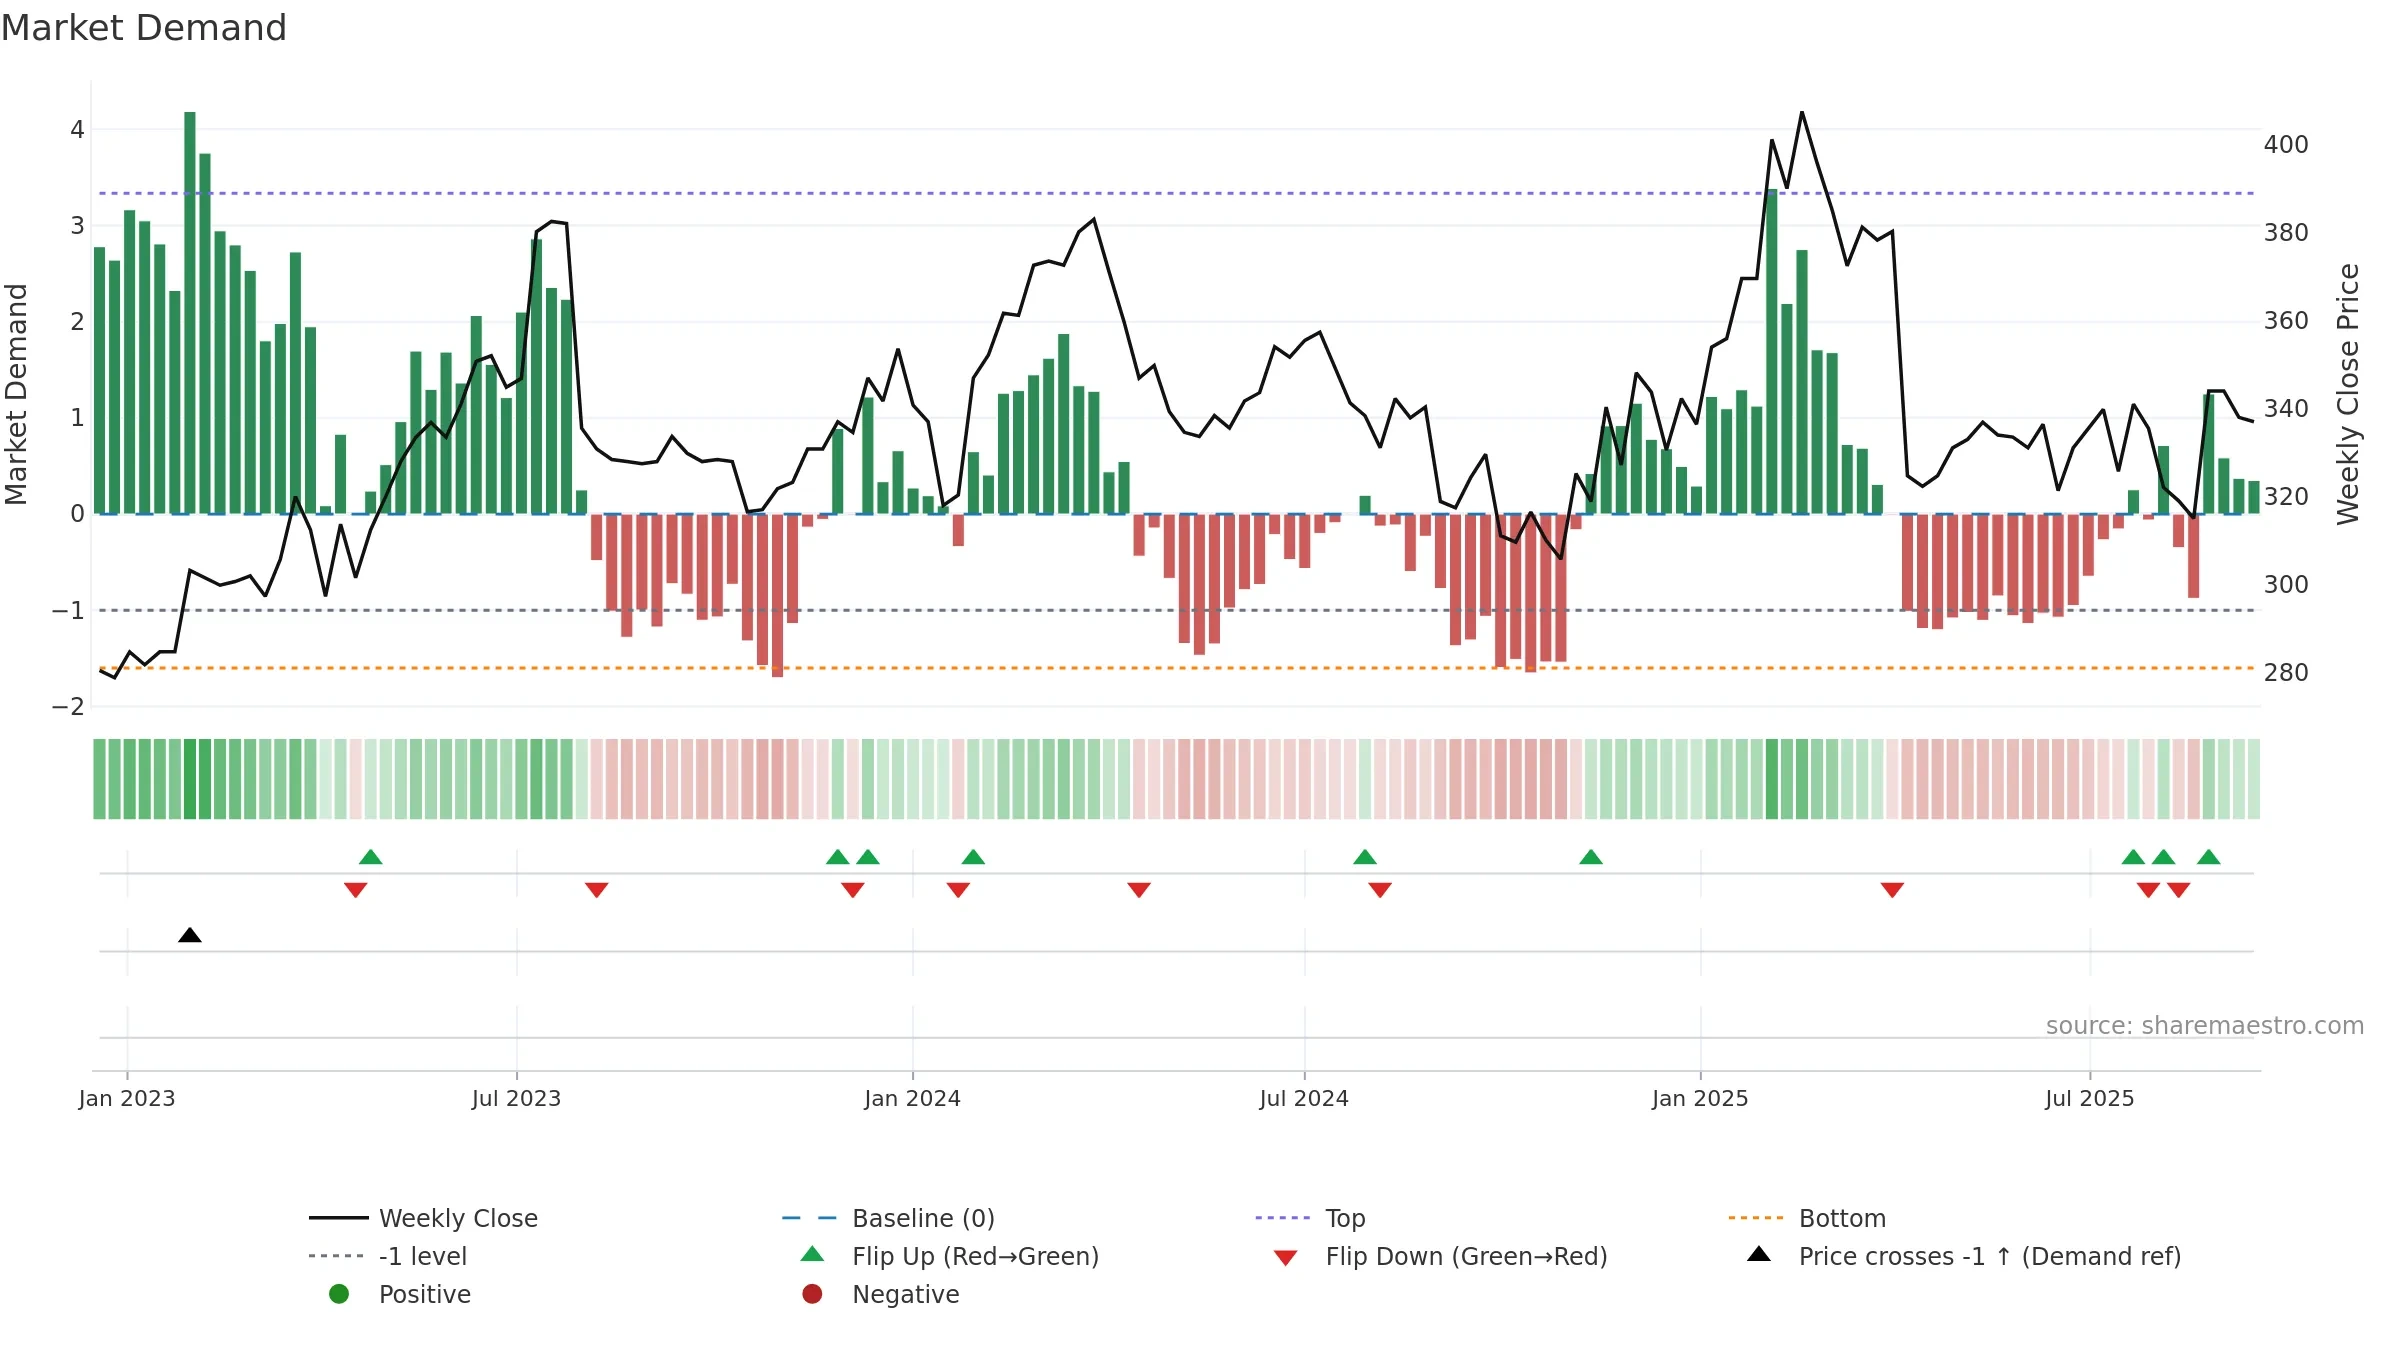
Task: Click the green flip-up marker near Nov 2024
Action: (1591, 857)
